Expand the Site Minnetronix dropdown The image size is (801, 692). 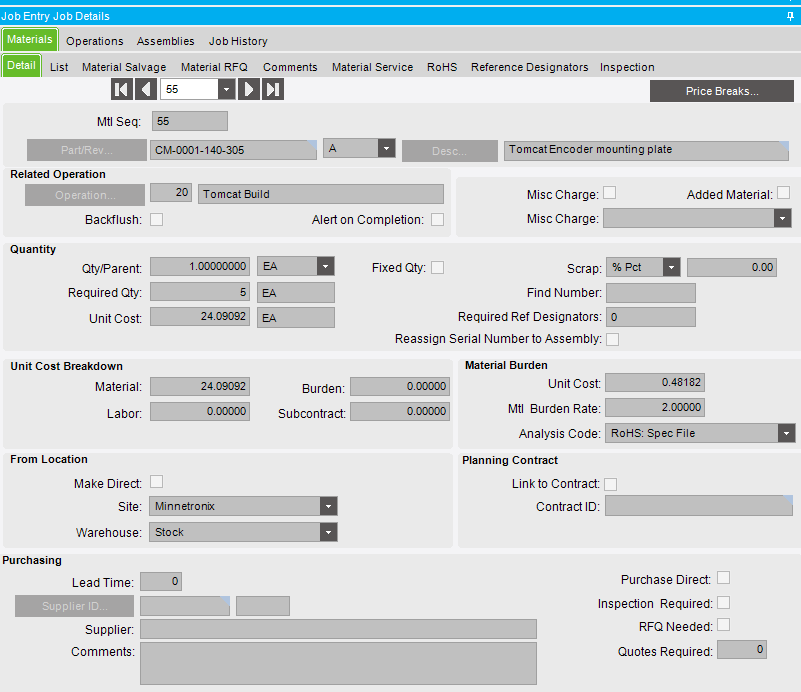pos(328,507)
